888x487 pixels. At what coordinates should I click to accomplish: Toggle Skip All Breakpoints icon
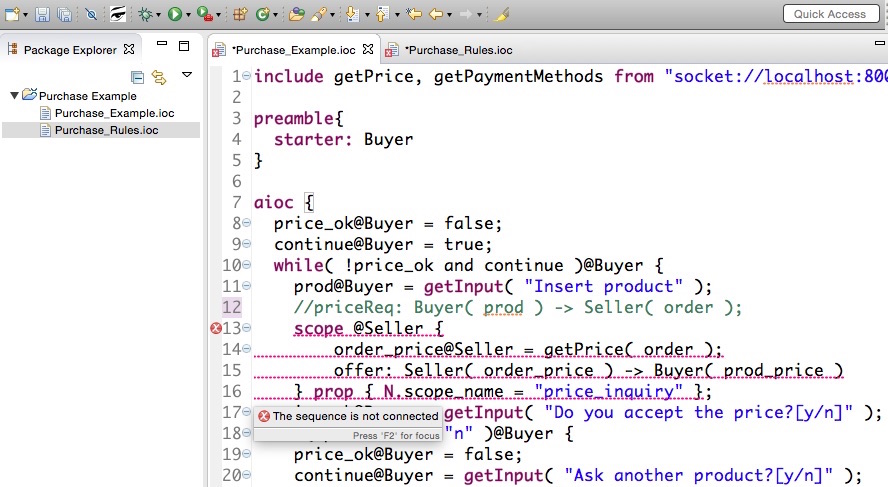(91, 14)
